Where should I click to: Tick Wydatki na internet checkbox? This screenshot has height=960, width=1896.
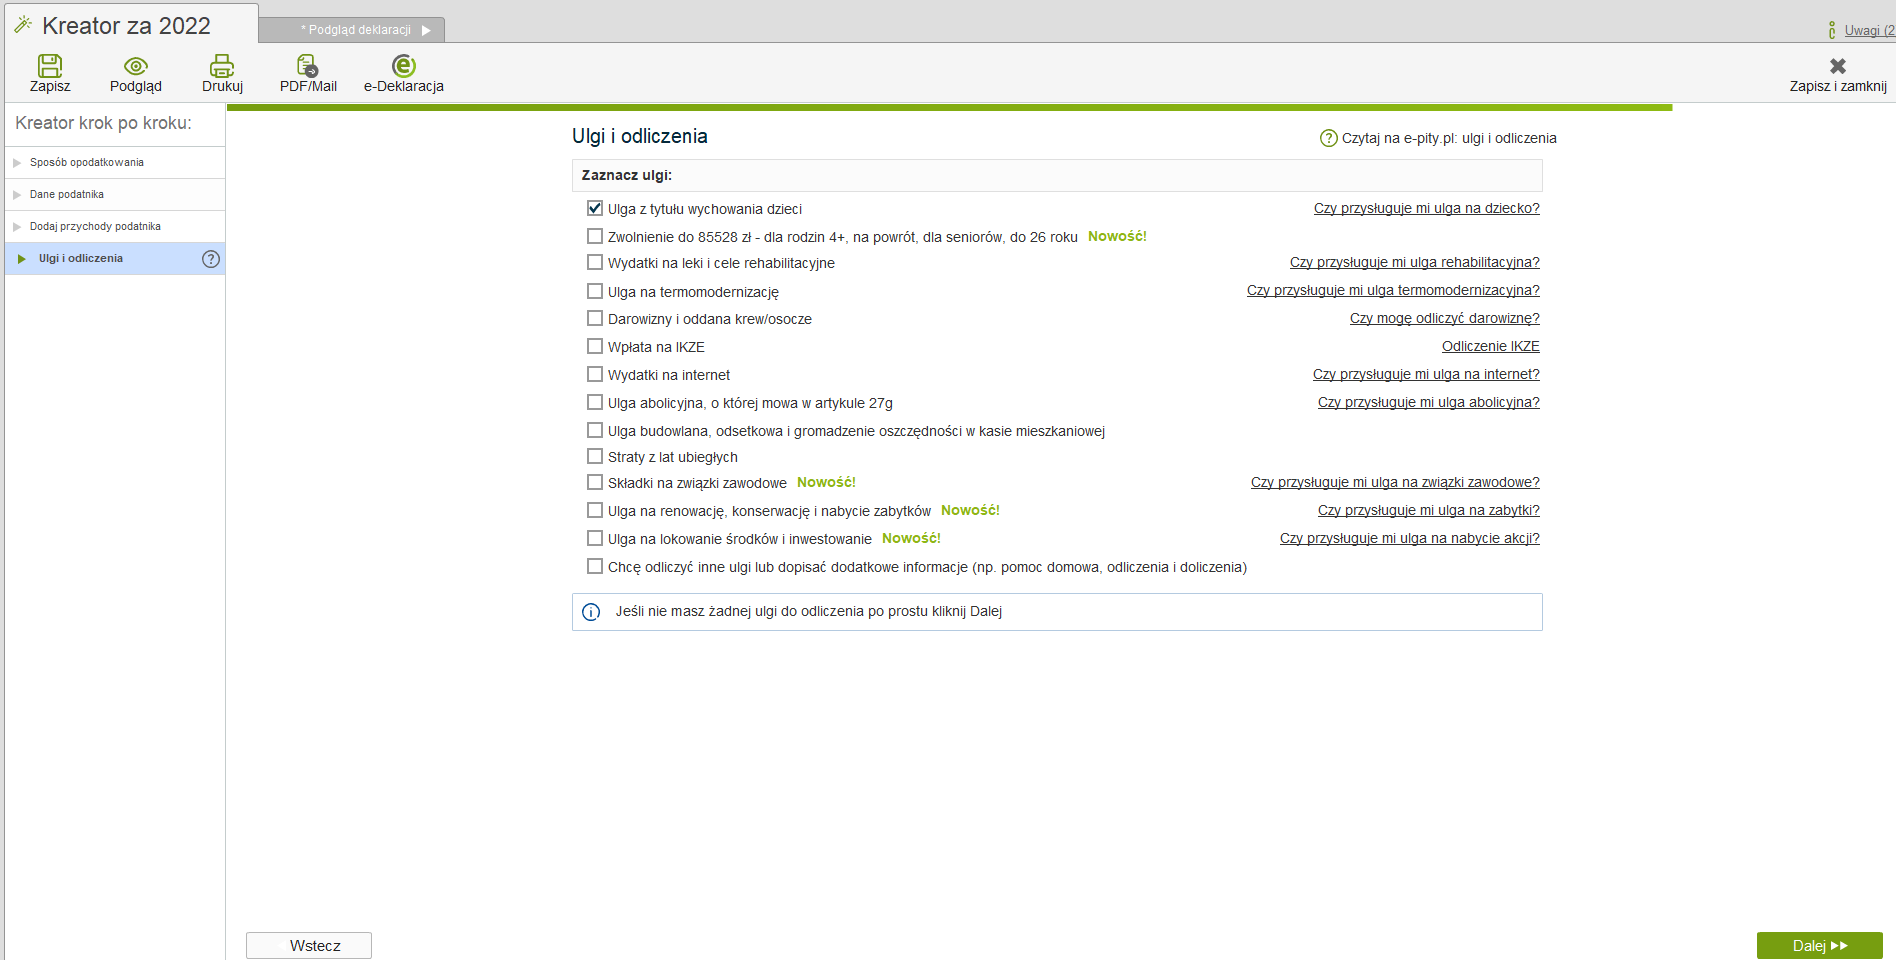pos(595,375)
